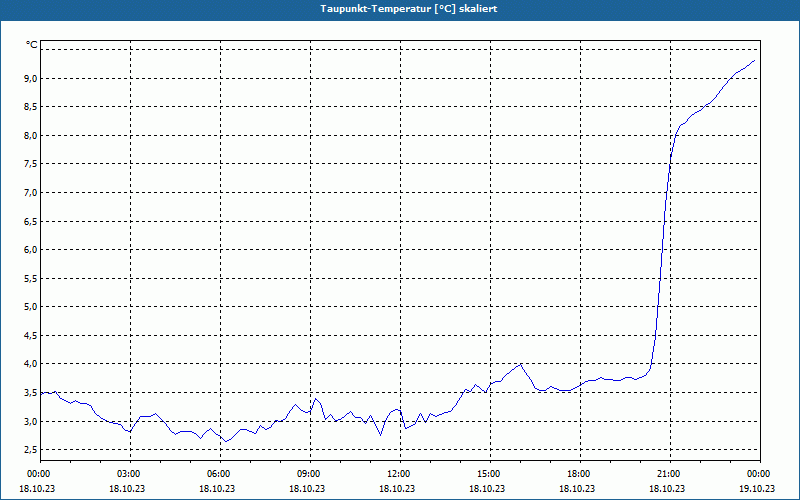Click the 5,5 y-axis value
800x500 pixels.
coord(31,278)
